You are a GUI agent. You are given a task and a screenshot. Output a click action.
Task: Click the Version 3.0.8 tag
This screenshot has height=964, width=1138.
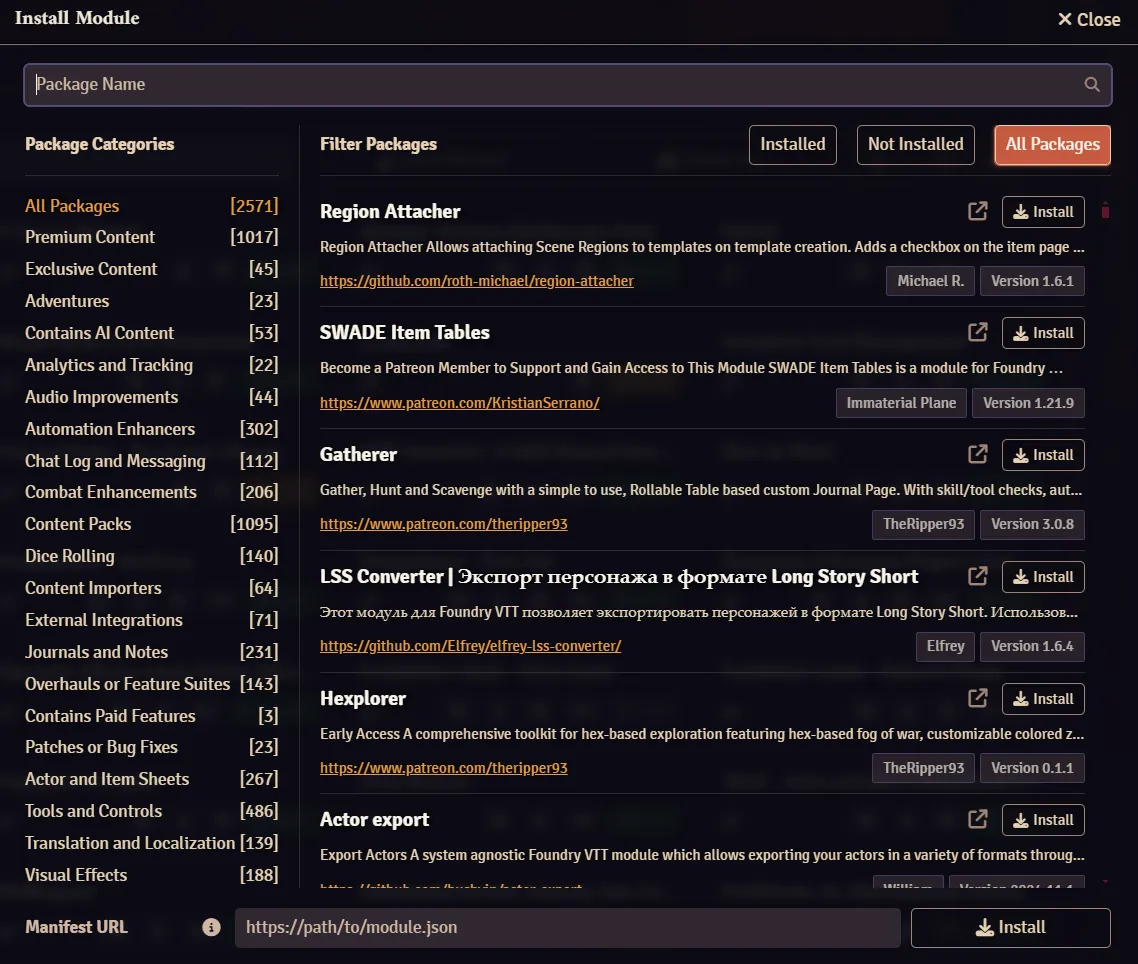[1032, 524]
